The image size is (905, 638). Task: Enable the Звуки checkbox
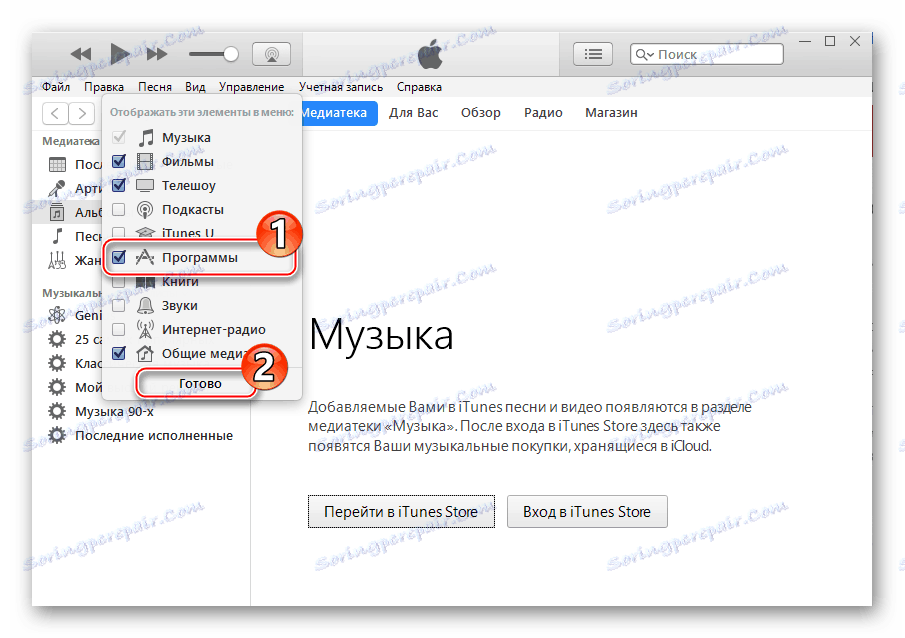(x=118, y=305)
